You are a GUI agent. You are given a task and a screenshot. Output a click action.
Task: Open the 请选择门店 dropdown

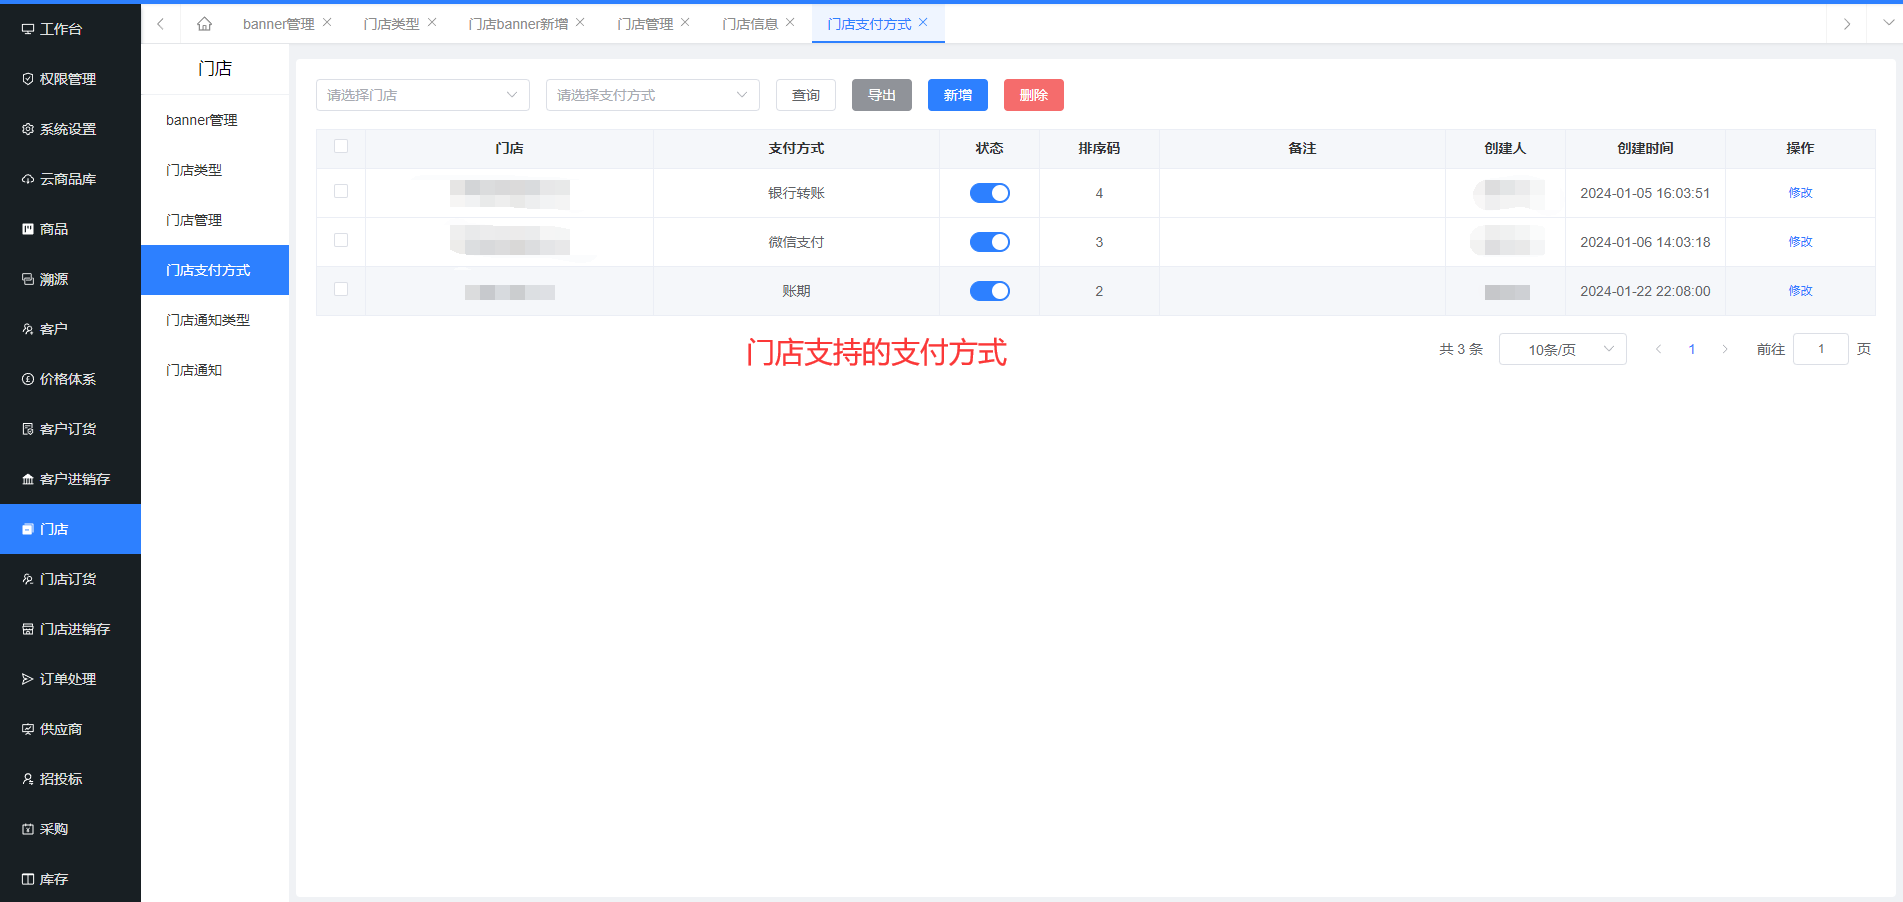coord(423,95)
